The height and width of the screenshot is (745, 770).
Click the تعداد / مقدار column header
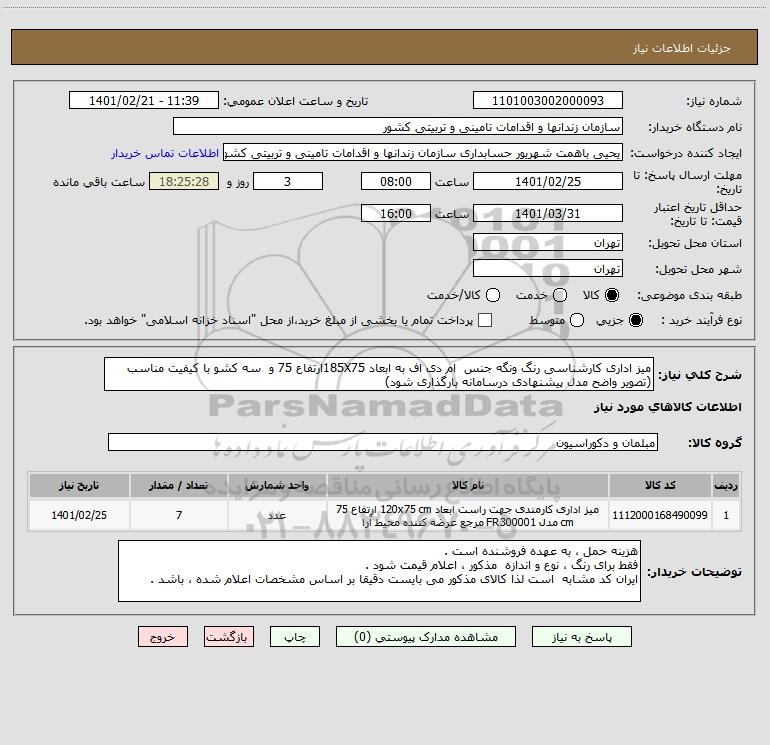pos(179,485)
